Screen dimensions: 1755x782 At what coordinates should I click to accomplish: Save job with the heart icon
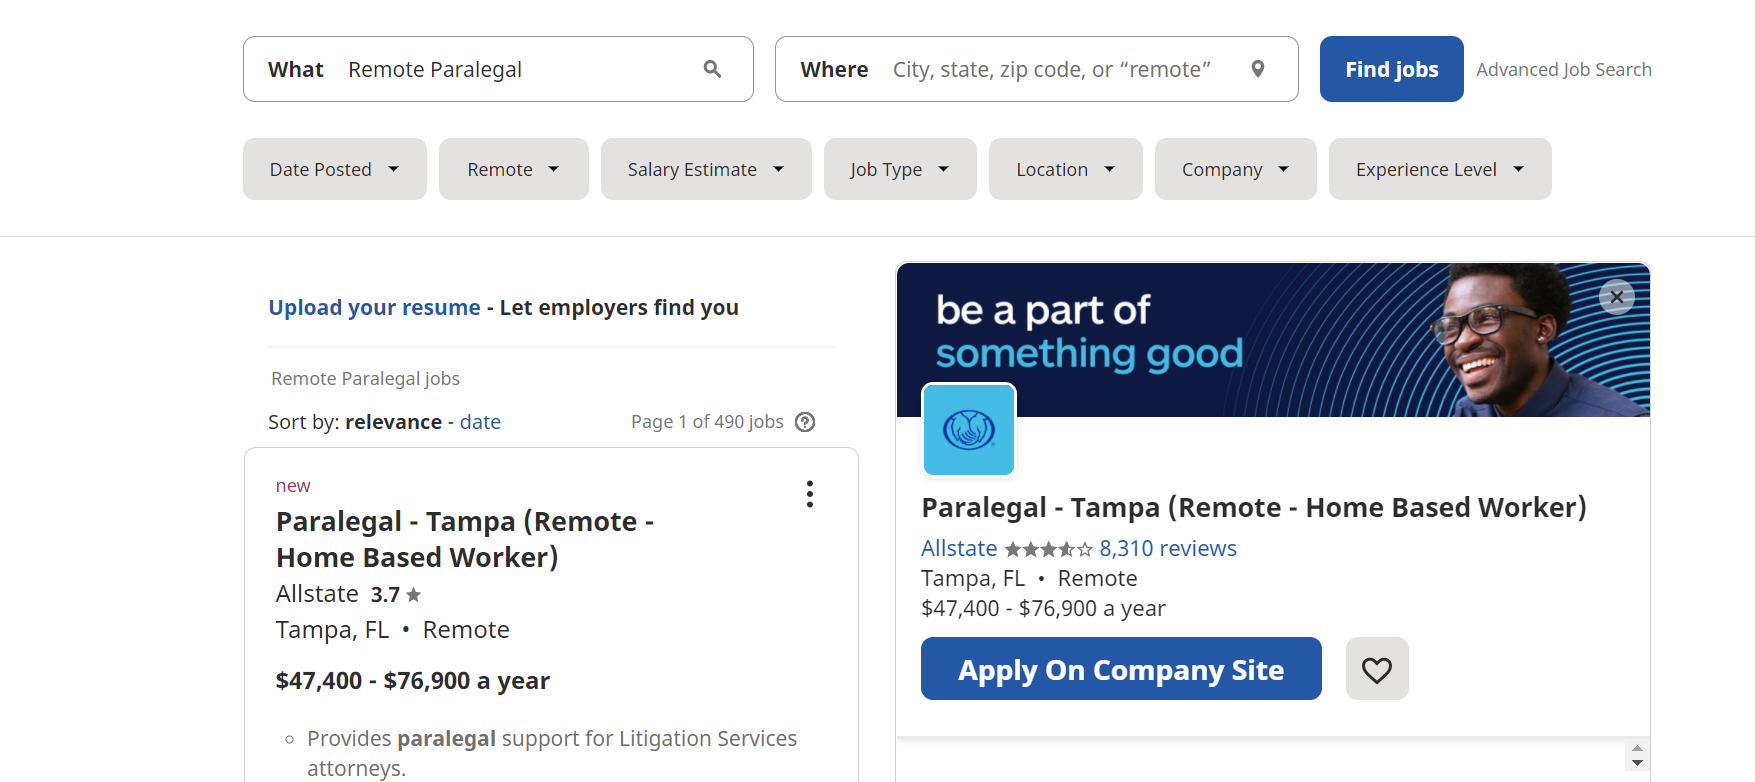[1377, 669]
